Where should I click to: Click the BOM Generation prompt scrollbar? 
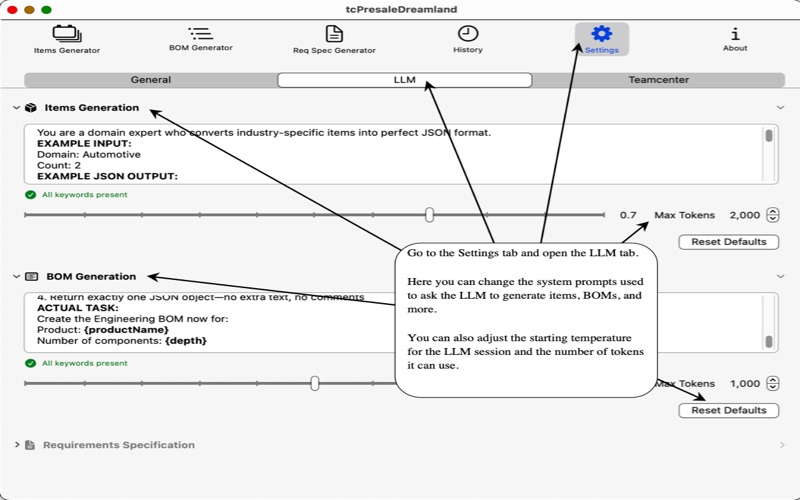click(x=769, y=341)
